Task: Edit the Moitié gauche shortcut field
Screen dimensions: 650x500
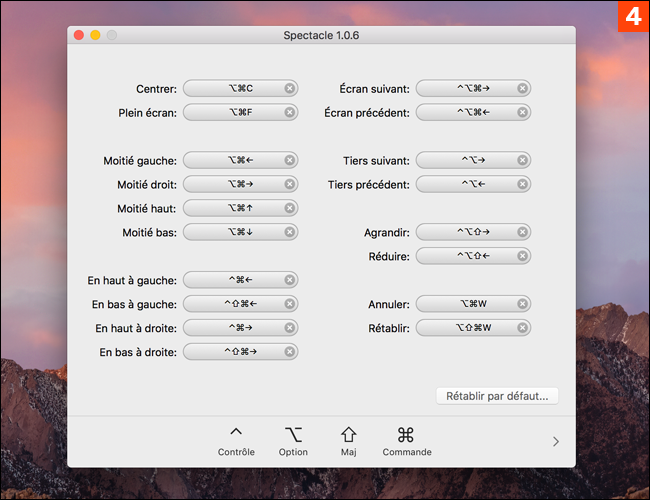Action: pos(240,160)
